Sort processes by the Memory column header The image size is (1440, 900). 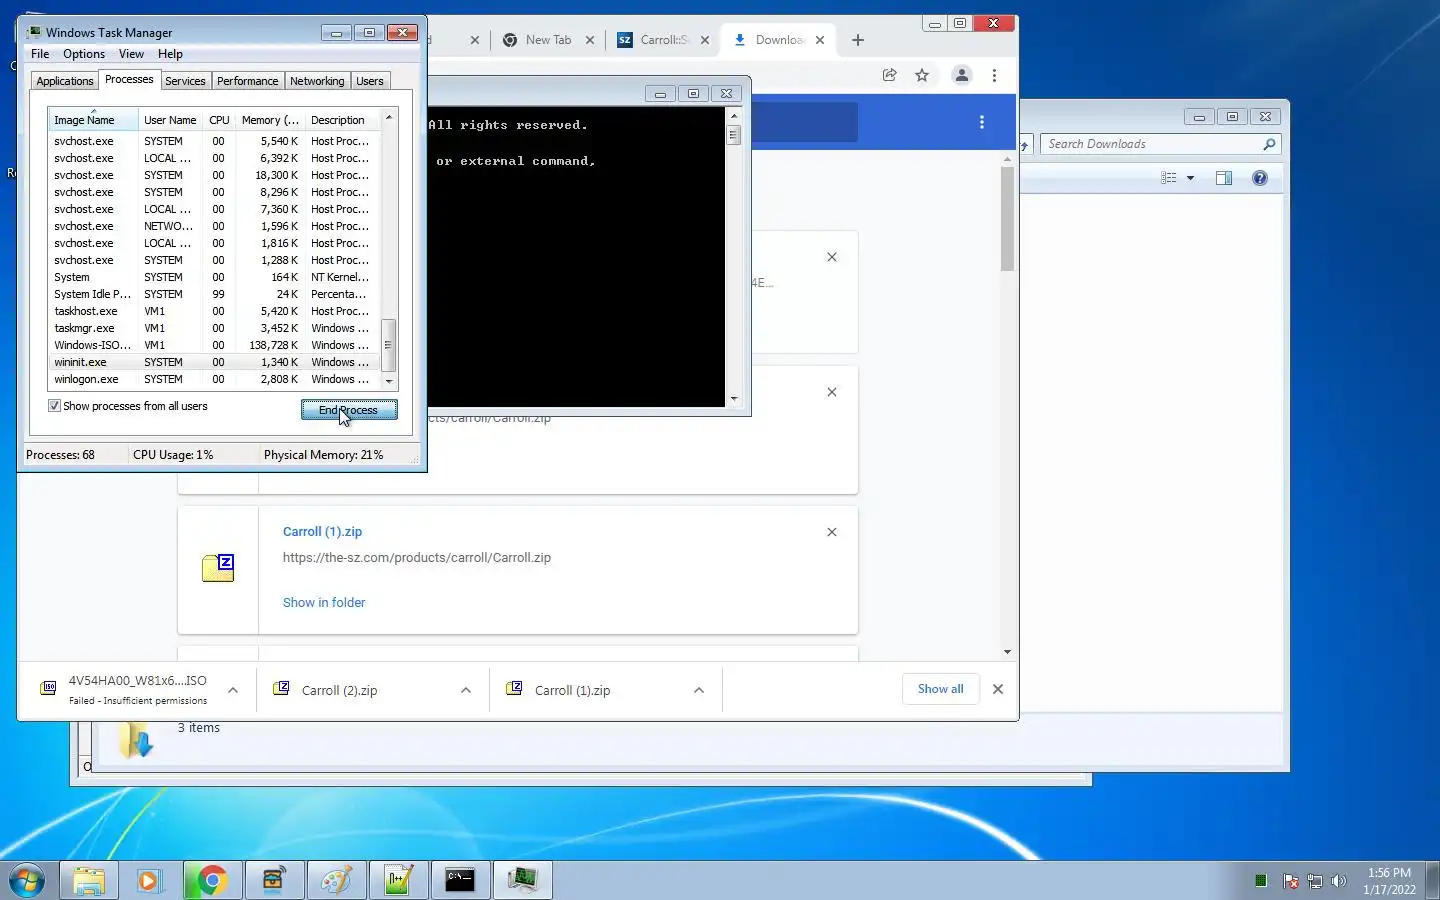pos(270,120)
